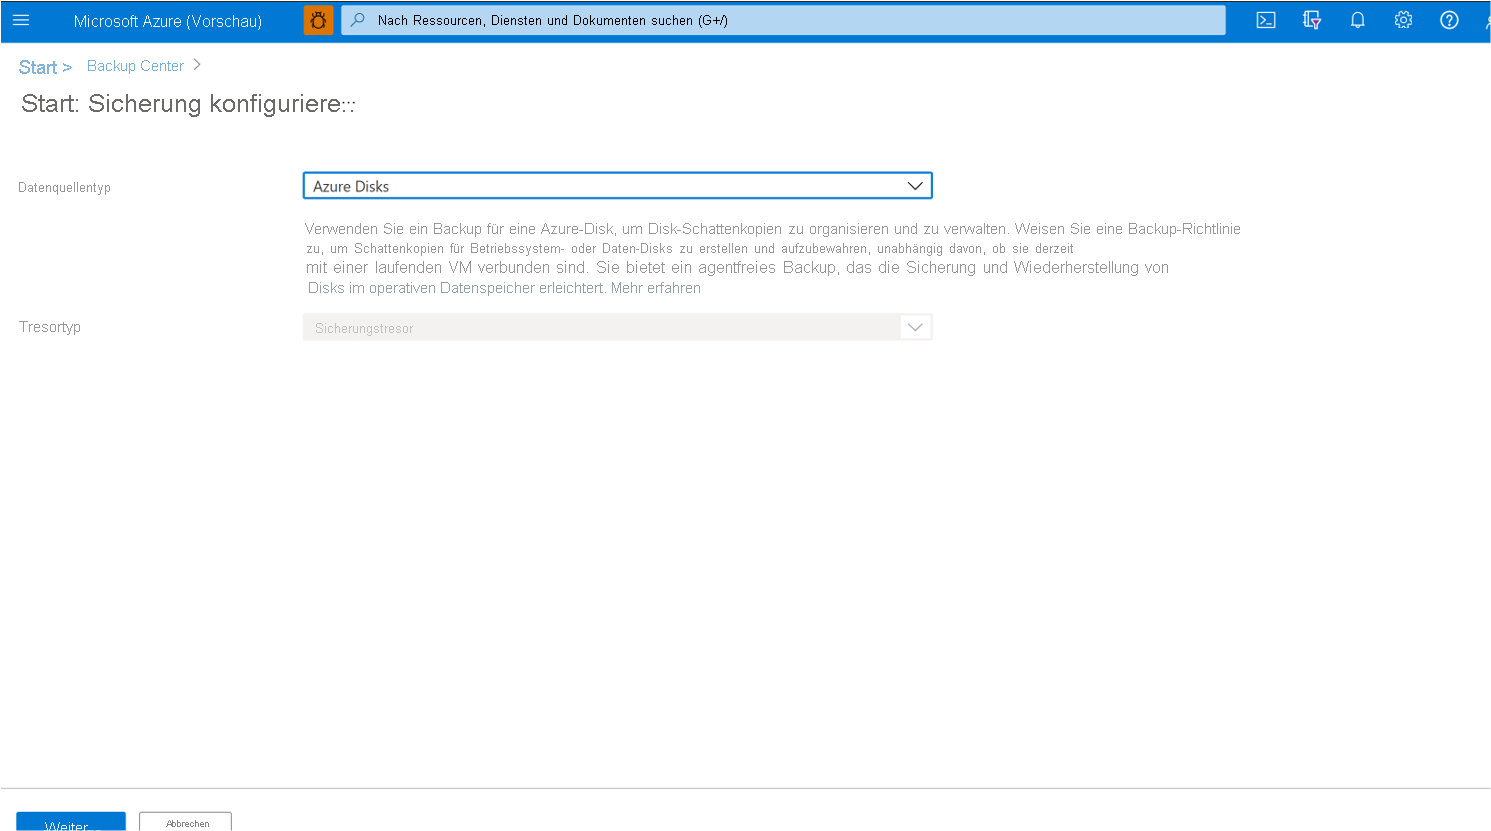Screen dimensions: 1491x831
Task: Open the hamburger portal menu
Action: point(21,20)
